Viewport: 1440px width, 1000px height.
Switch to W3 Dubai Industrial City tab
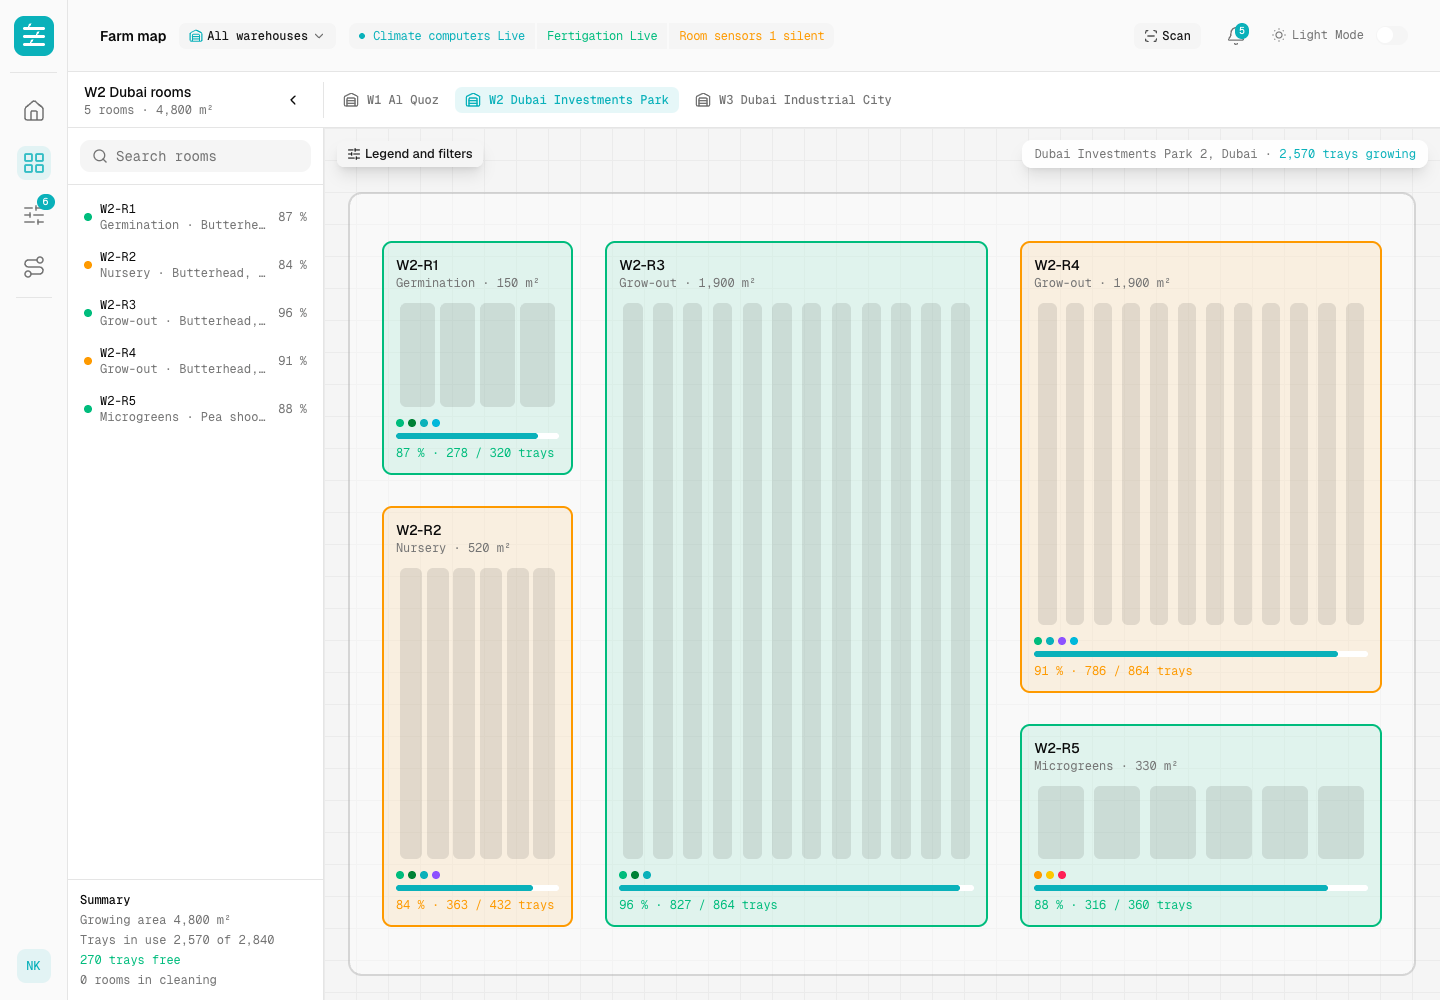pos(793,100)
